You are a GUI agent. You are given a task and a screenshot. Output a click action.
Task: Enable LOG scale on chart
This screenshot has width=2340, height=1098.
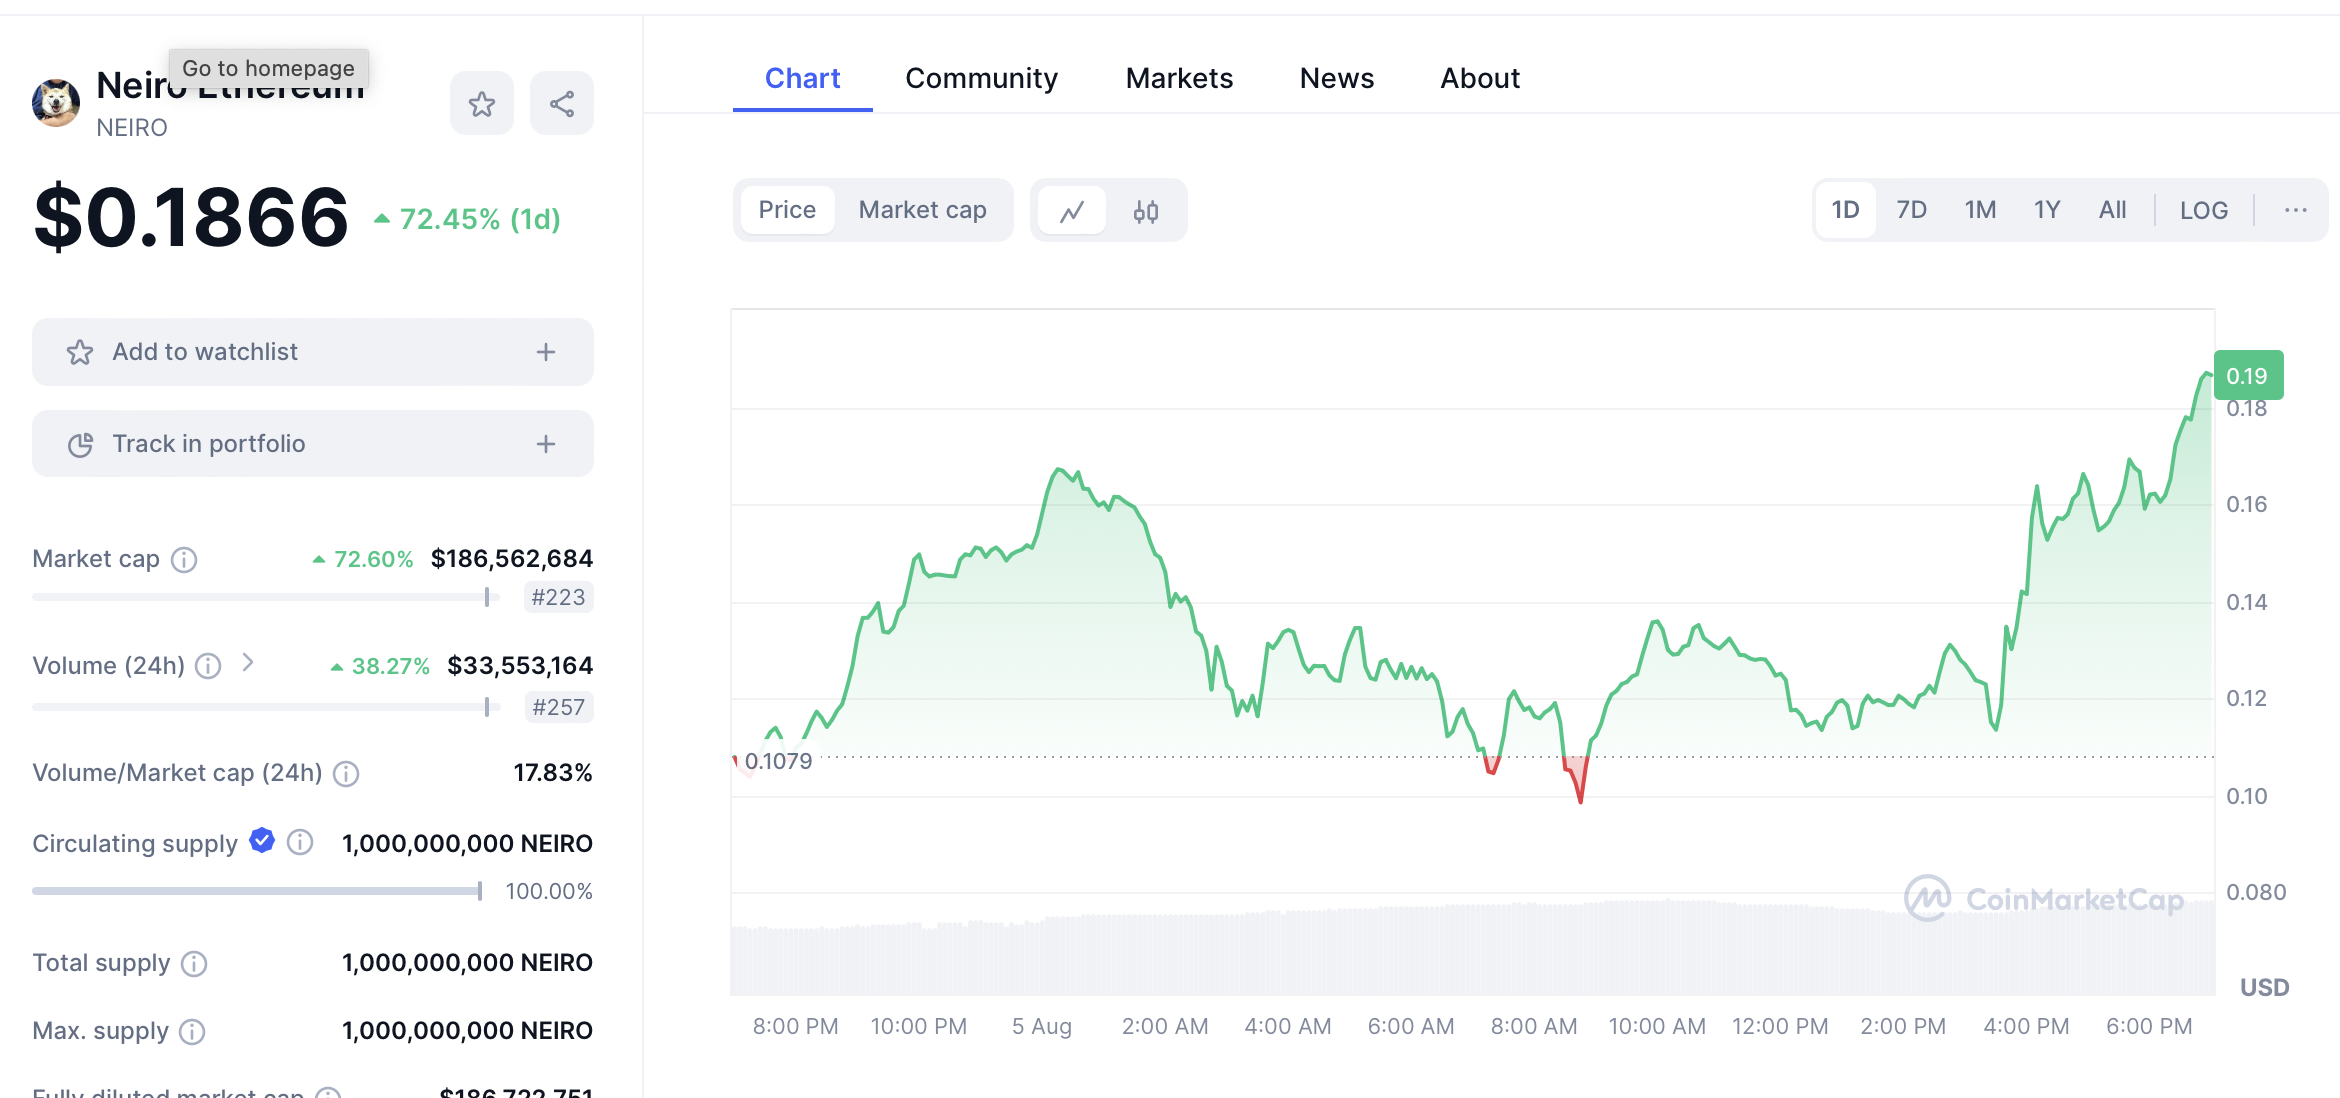click(2203, 211)
